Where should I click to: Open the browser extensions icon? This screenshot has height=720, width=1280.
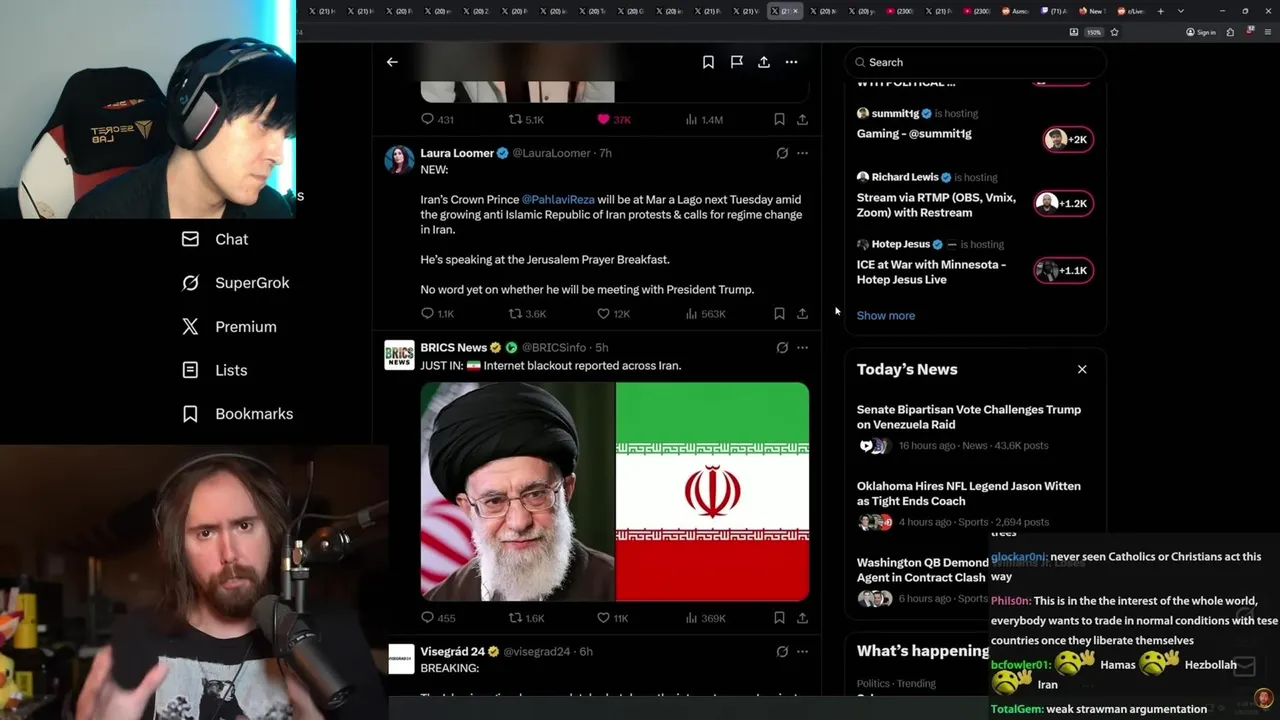pos(1230,32)
